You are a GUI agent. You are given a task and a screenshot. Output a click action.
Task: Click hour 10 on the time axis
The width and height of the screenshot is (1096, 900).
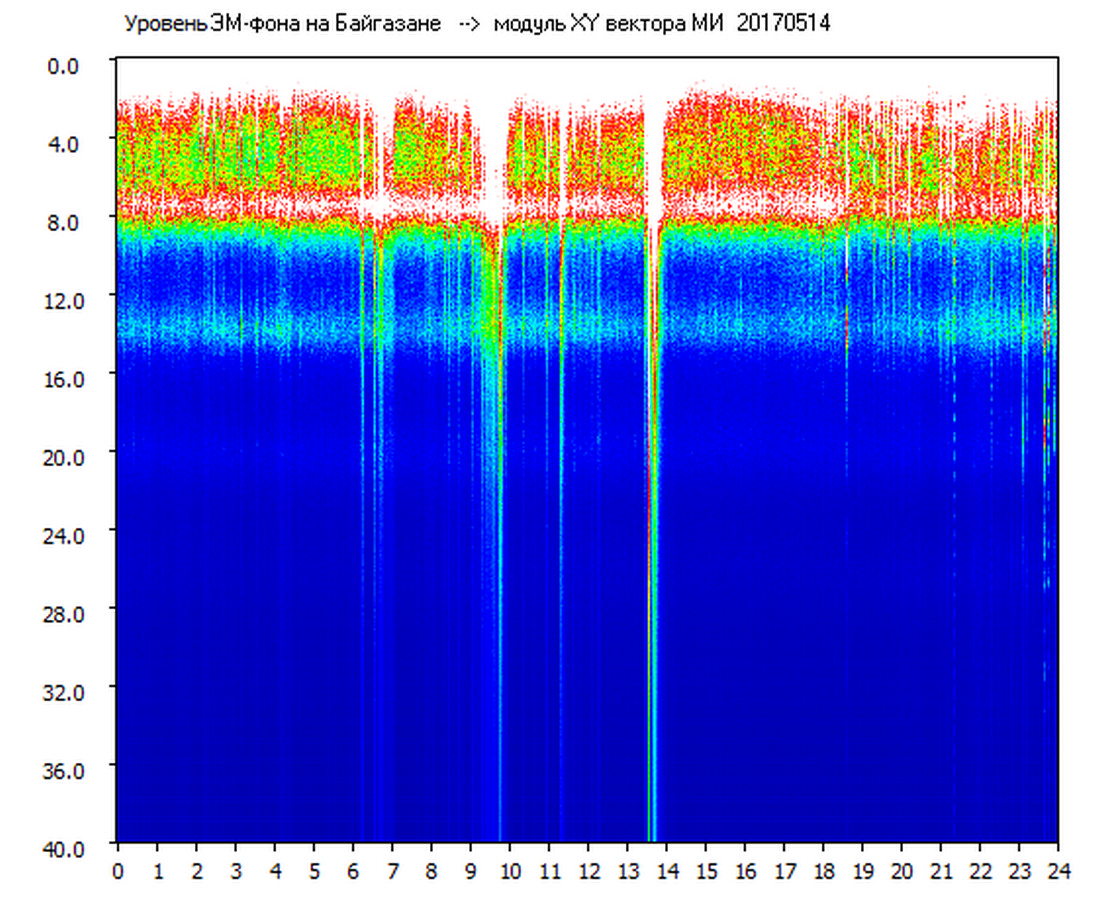pyautogui.click(x=510, y=871)
